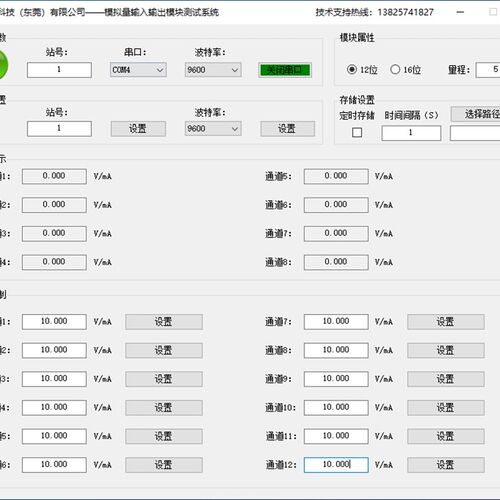
Task: Click 设置 button in the 通道12 row
Action: point(446,465)
